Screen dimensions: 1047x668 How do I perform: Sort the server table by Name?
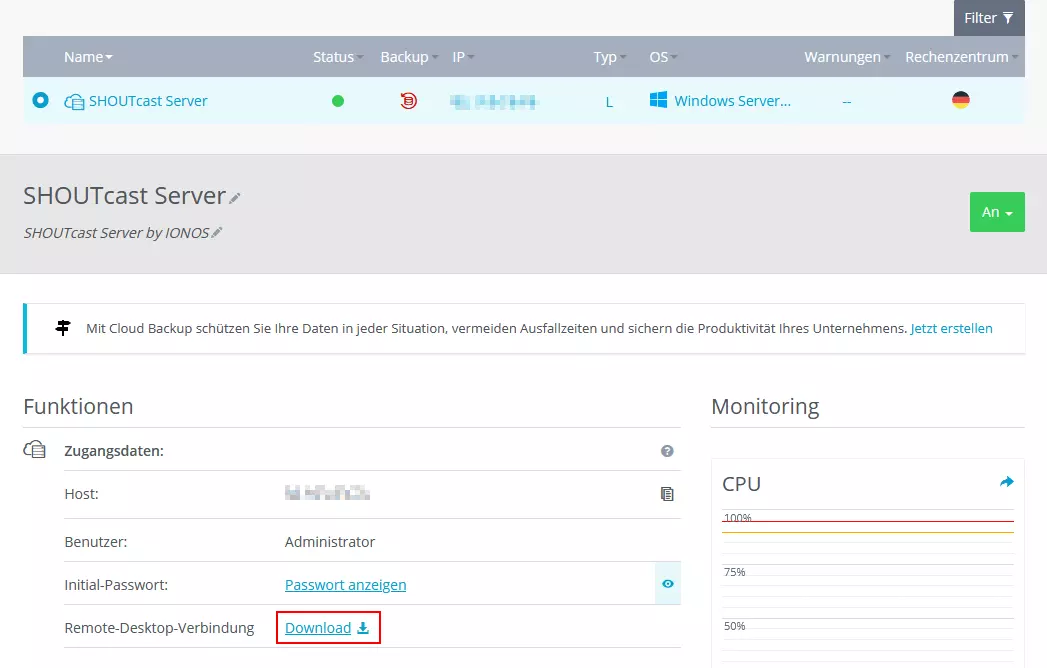tap(88, 57)
